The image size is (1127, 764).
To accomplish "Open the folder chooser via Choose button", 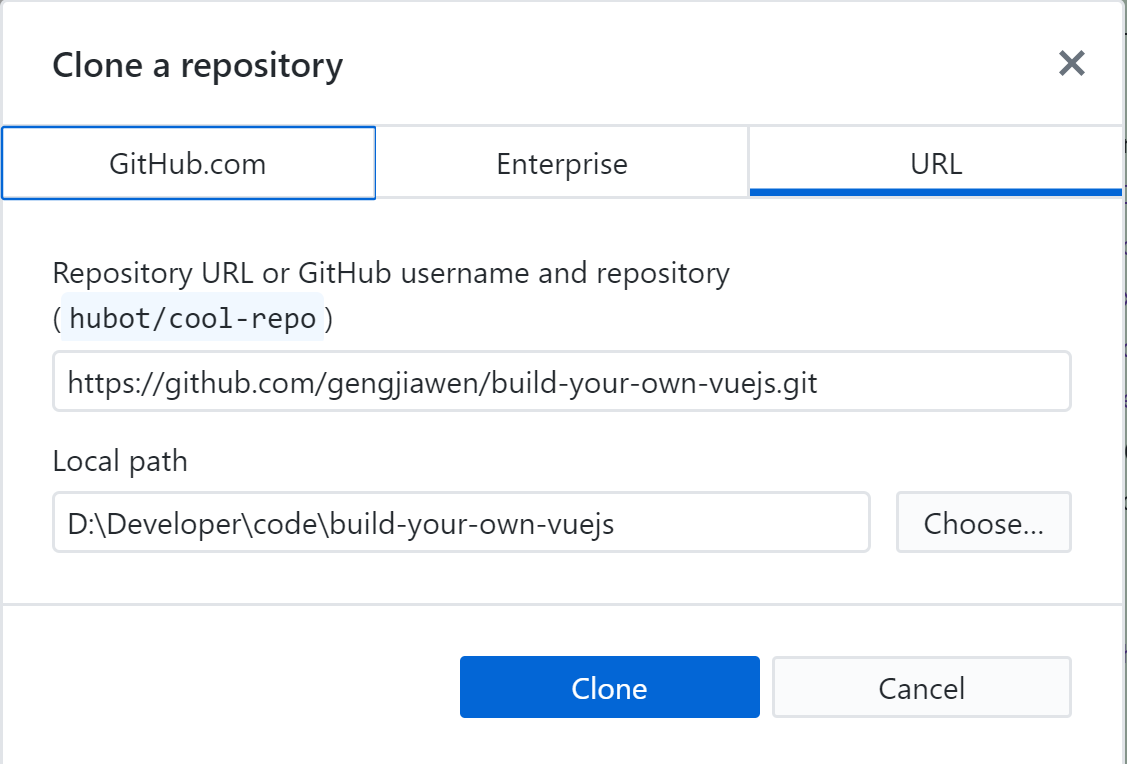I will click(x=983, y=522).
